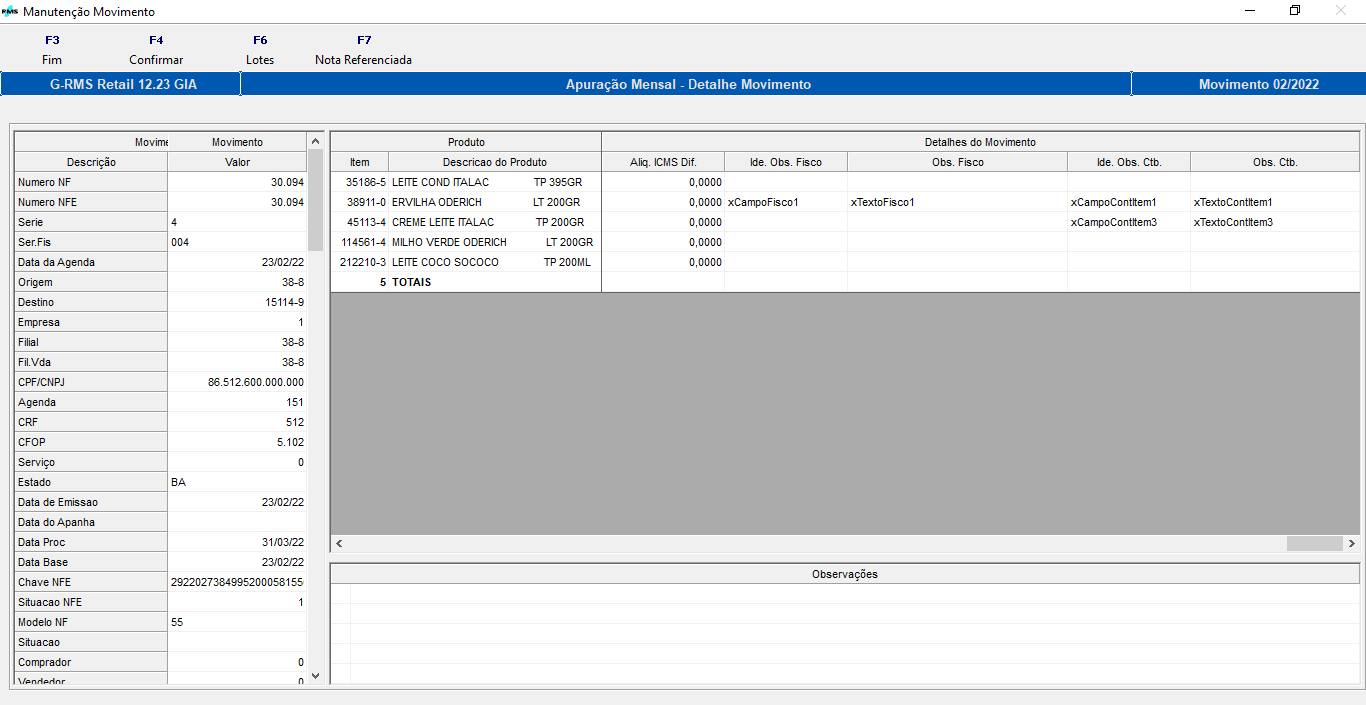Click the Comprador row label
The image size is (1366, 705).
[x=91, y=662]
